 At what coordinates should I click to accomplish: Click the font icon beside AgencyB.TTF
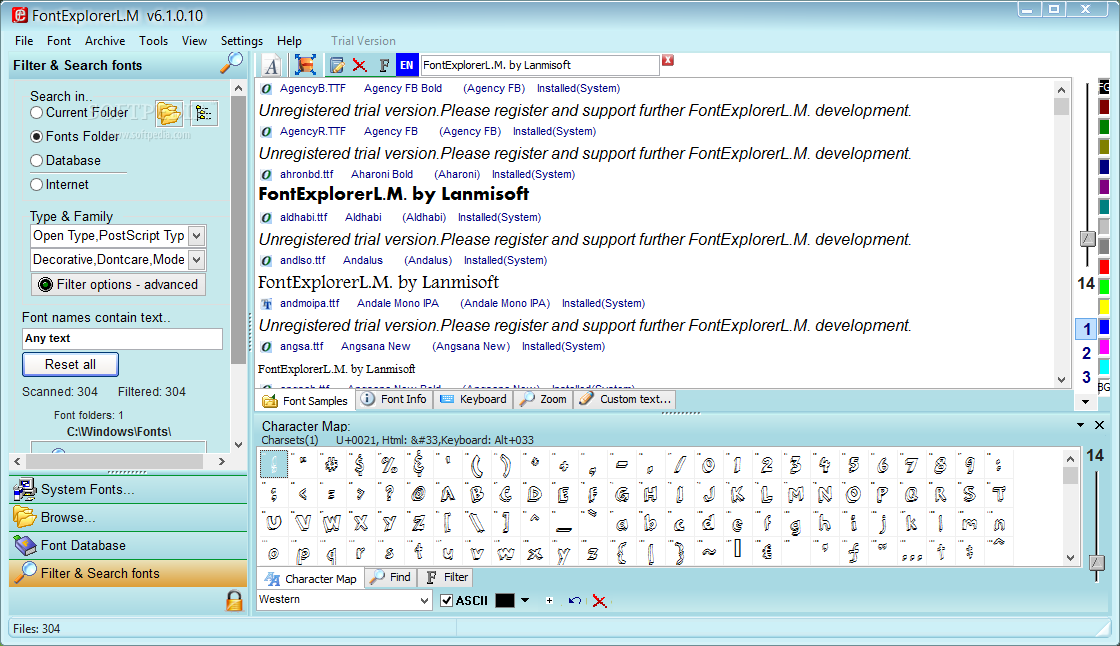[x=266, y=89]
